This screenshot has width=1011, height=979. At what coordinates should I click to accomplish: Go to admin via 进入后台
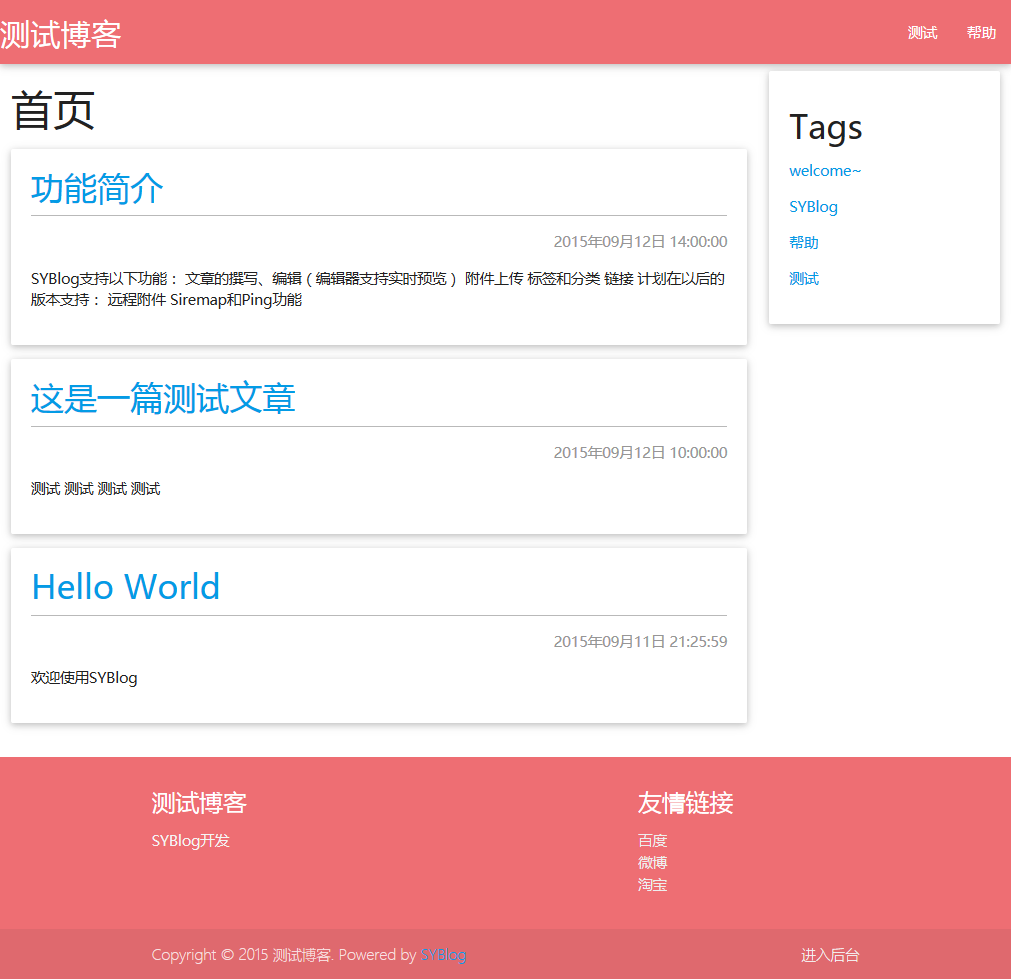(x=830, y=955)
